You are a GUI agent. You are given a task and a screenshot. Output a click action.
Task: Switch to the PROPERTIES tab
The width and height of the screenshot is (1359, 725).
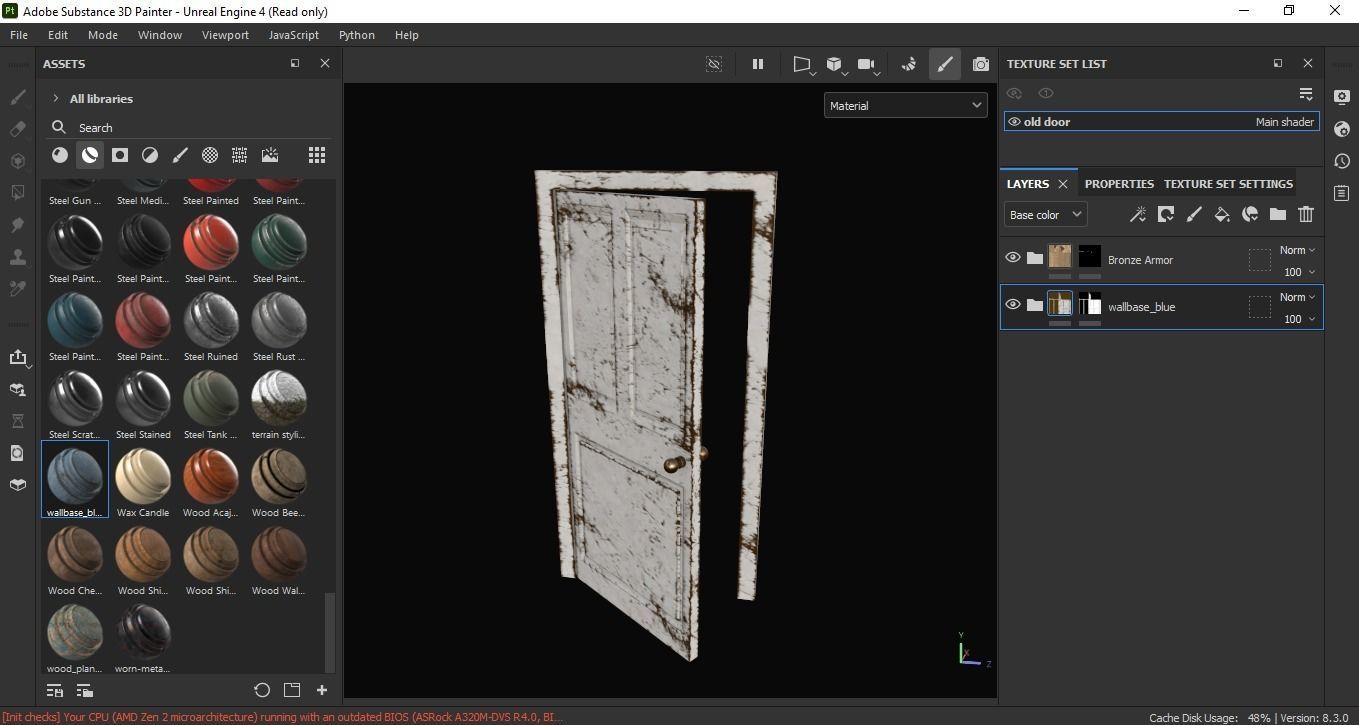pos(1119,184)
